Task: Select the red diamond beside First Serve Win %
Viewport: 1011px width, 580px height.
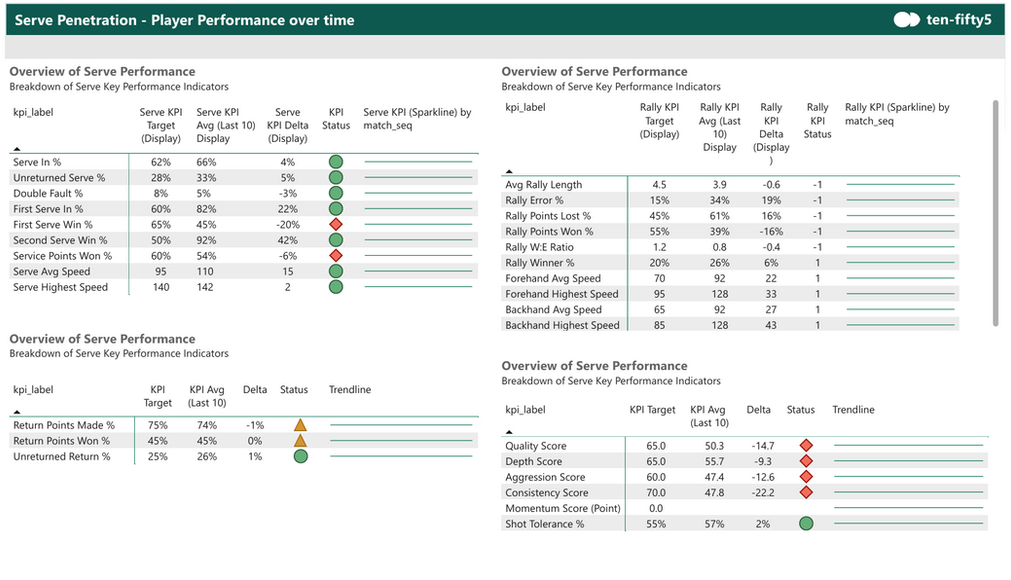Action: (335, 225)
